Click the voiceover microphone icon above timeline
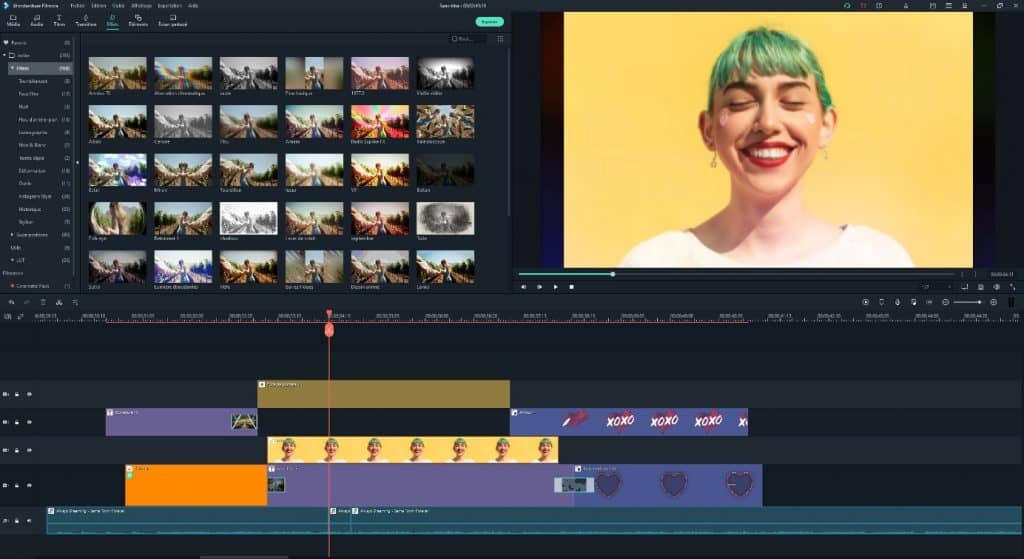The image size is (1024, 559). pyautogui.click(x=898, y=302)
